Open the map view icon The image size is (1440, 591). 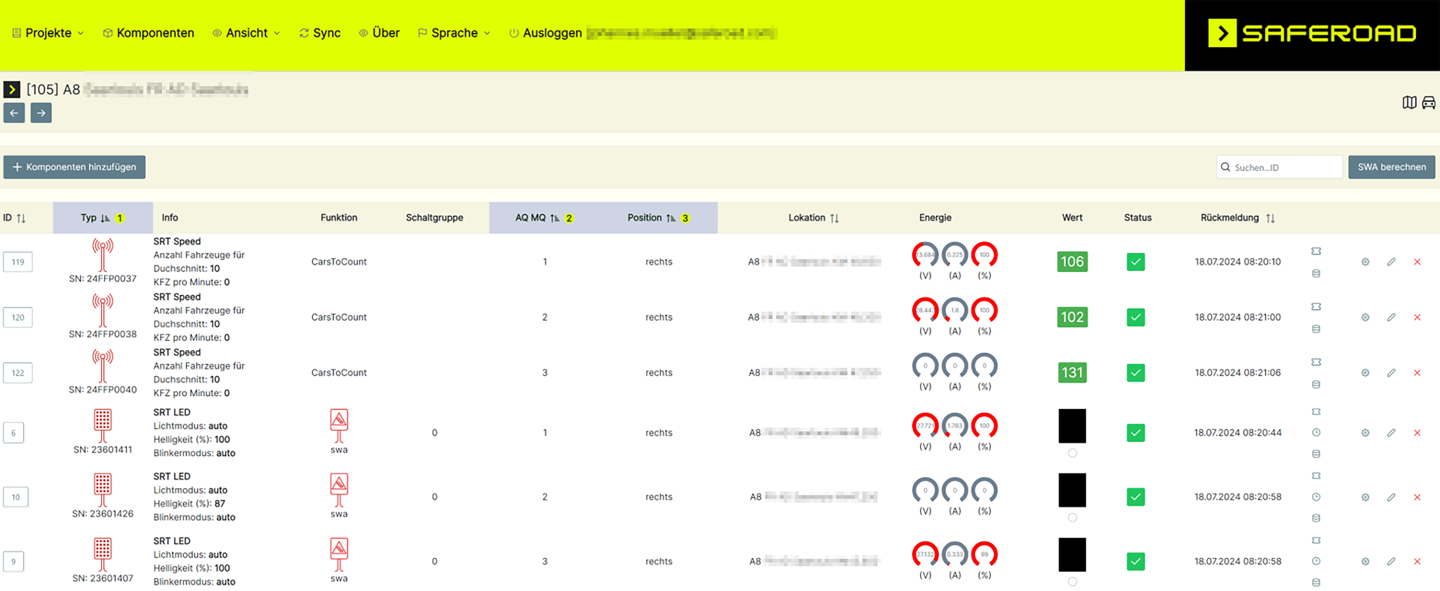pos(1409,102)
